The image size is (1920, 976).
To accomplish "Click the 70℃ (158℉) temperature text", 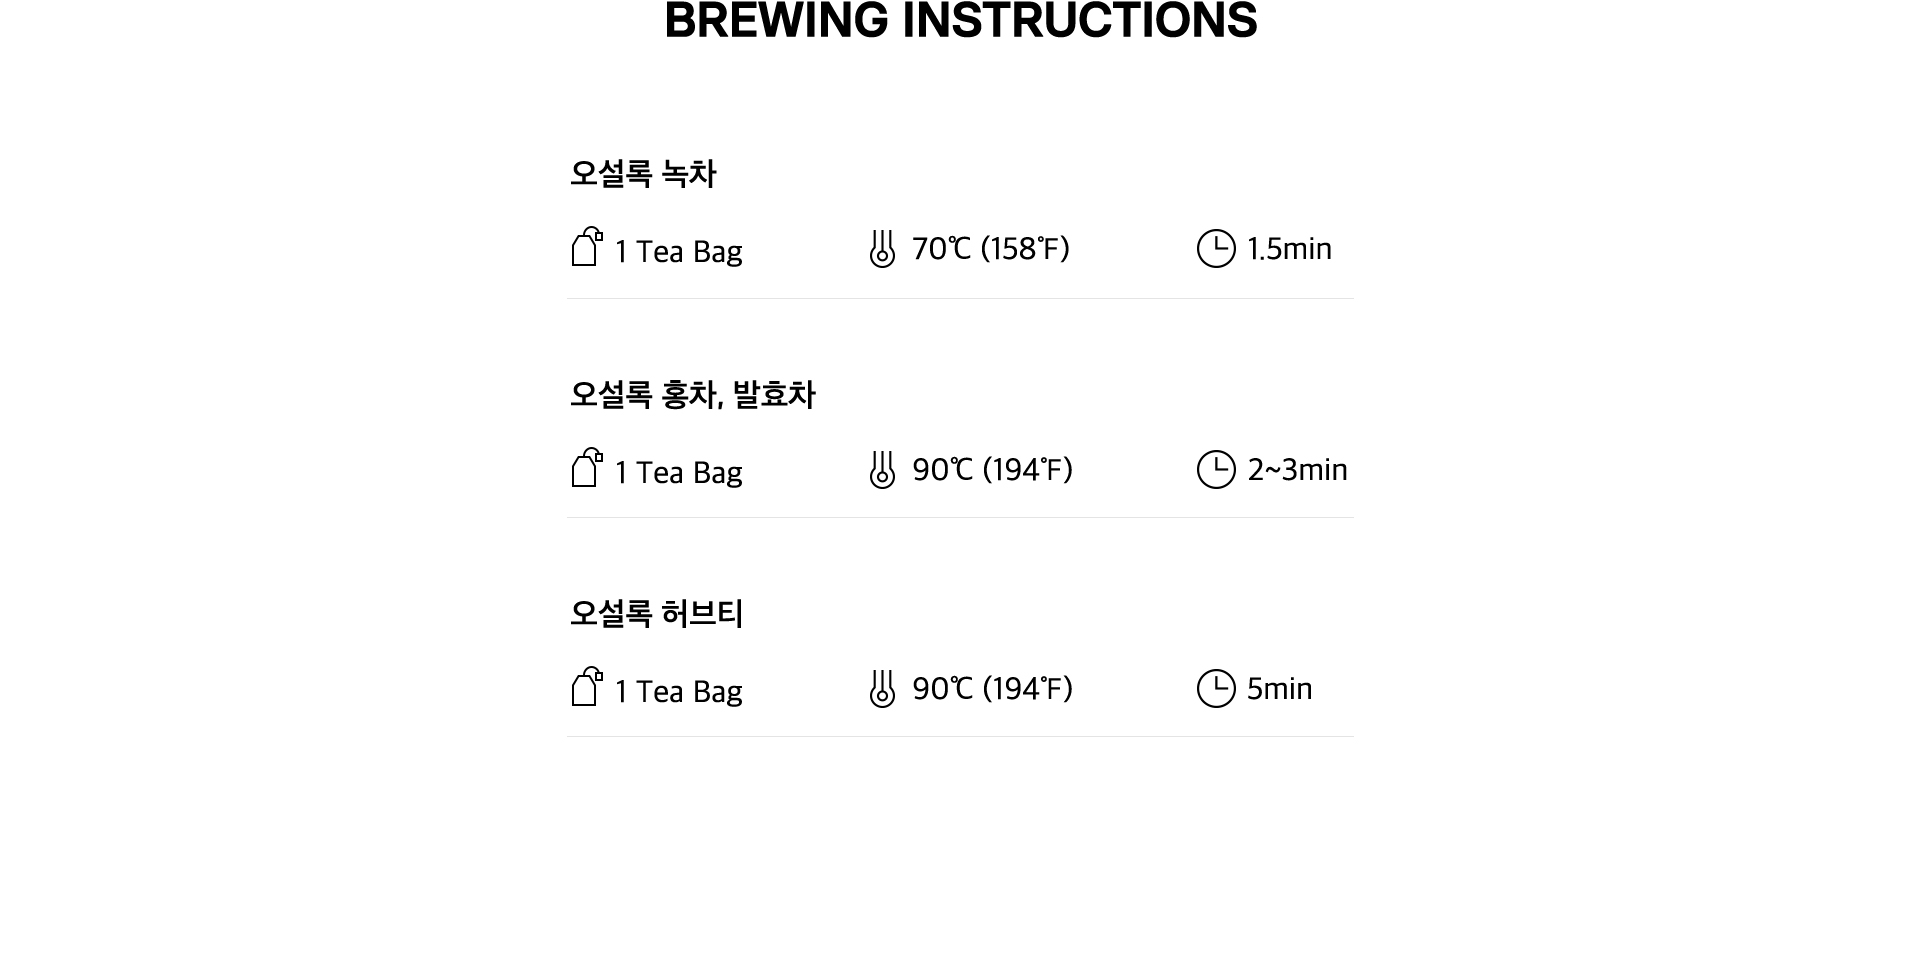I will point(991,248).
